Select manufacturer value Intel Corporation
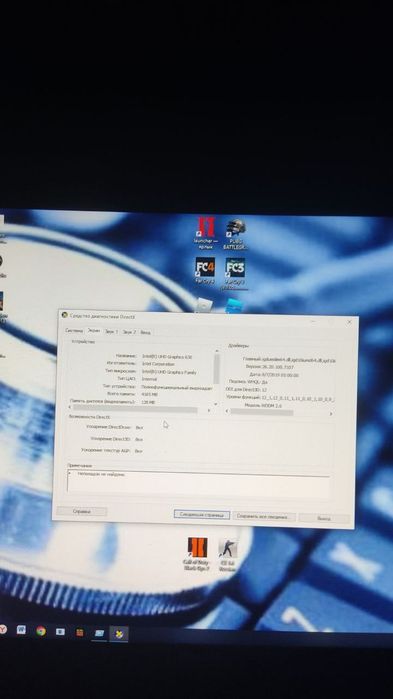Viewport: 393px width, 699px height. click(x=158, y=365)
